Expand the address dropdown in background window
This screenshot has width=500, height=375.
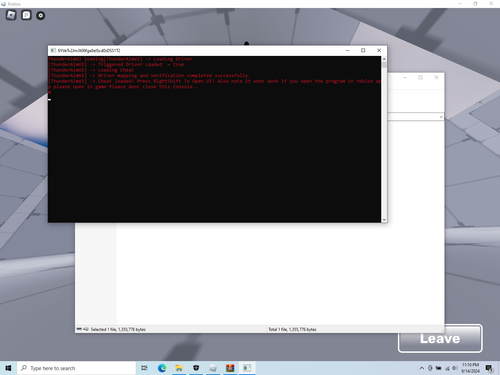click(x=441, y=117)
